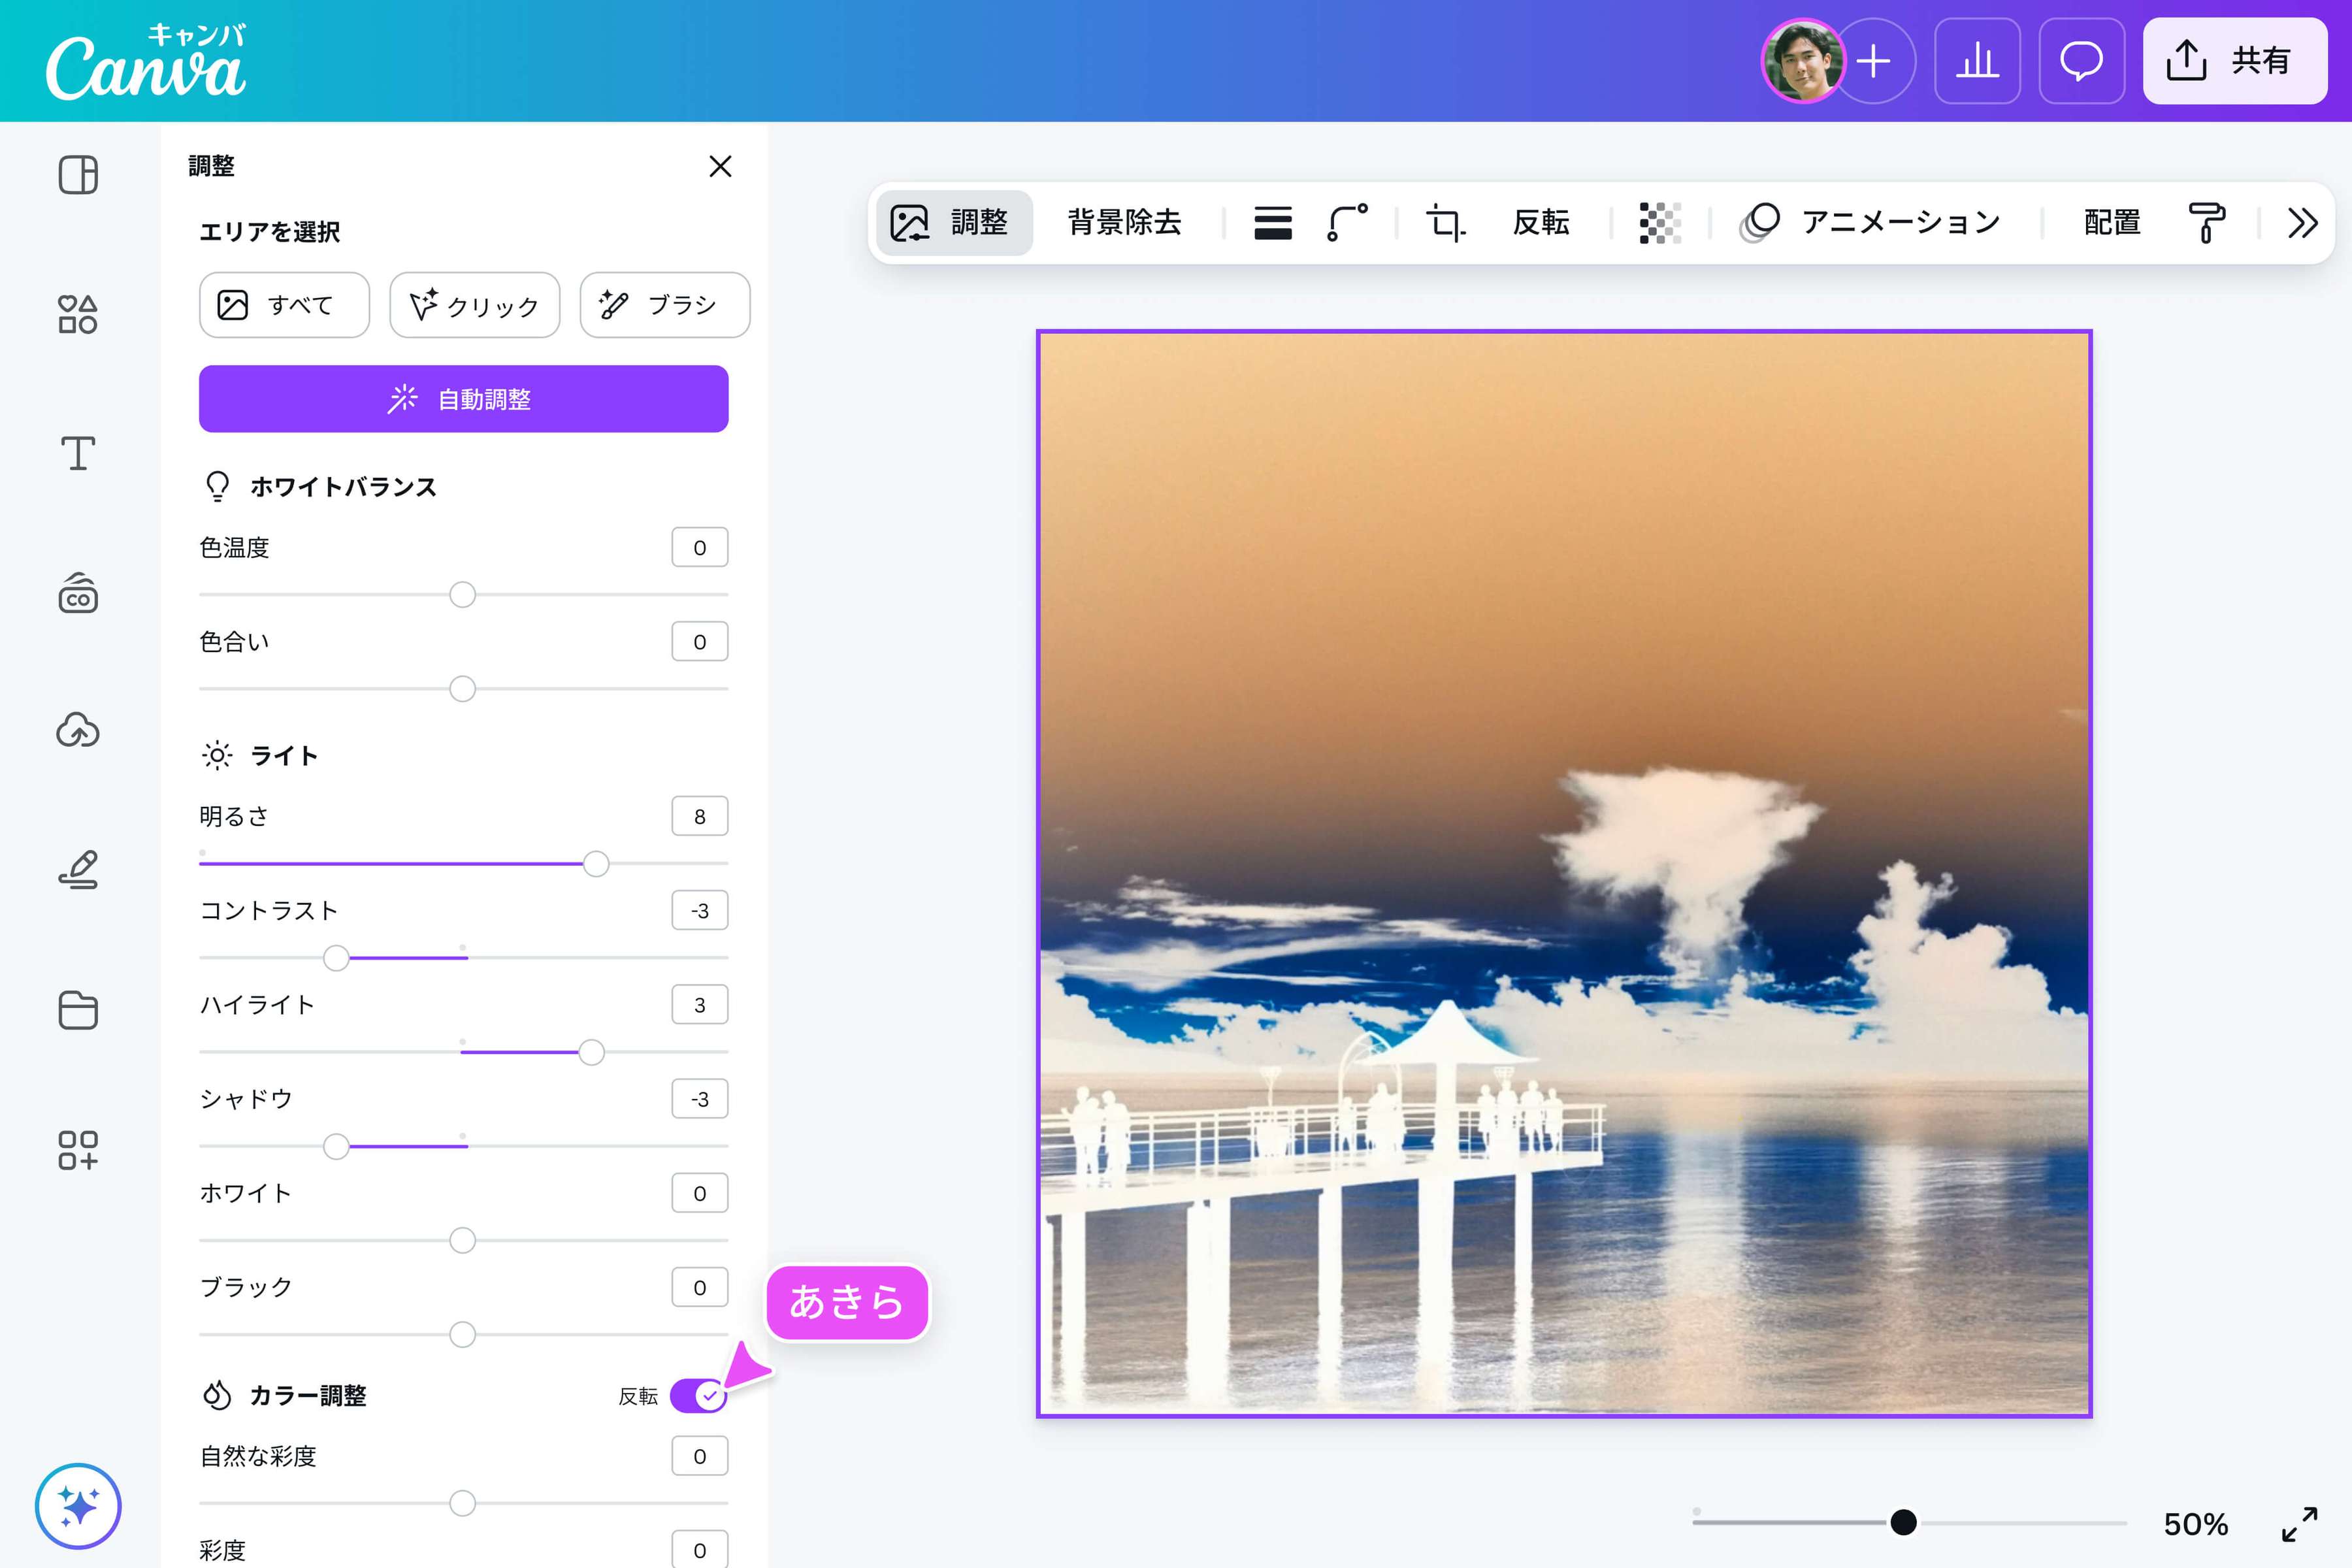Open the transparency checkerboard icon

pos(1660,222)
